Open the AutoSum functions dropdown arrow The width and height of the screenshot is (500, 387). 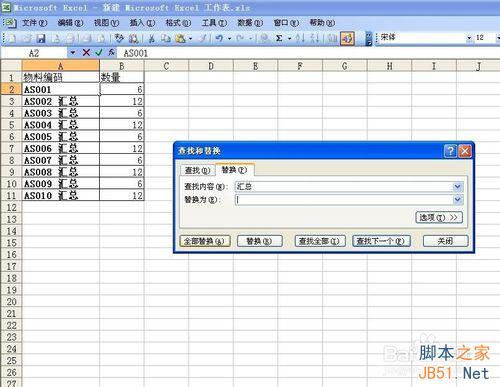[x=289, y=39]
